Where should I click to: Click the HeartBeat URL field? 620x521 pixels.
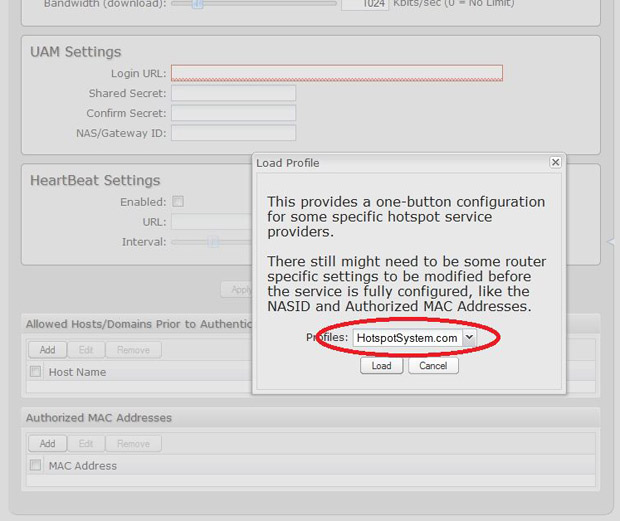(212, 222)
